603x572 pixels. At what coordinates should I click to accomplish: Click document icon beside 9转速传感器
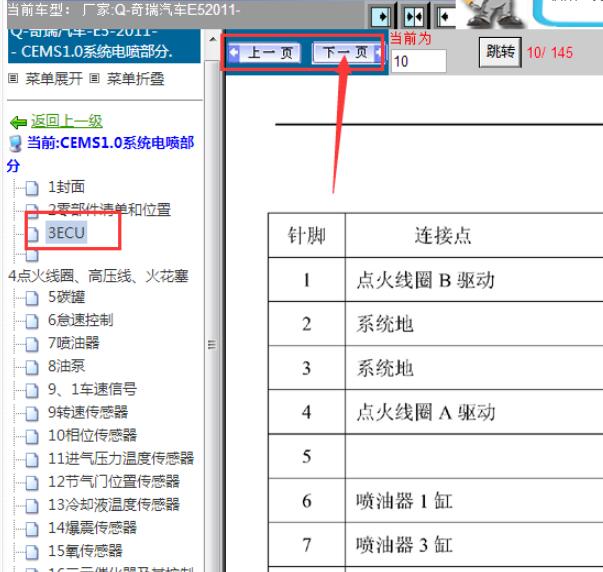(32, 414)
